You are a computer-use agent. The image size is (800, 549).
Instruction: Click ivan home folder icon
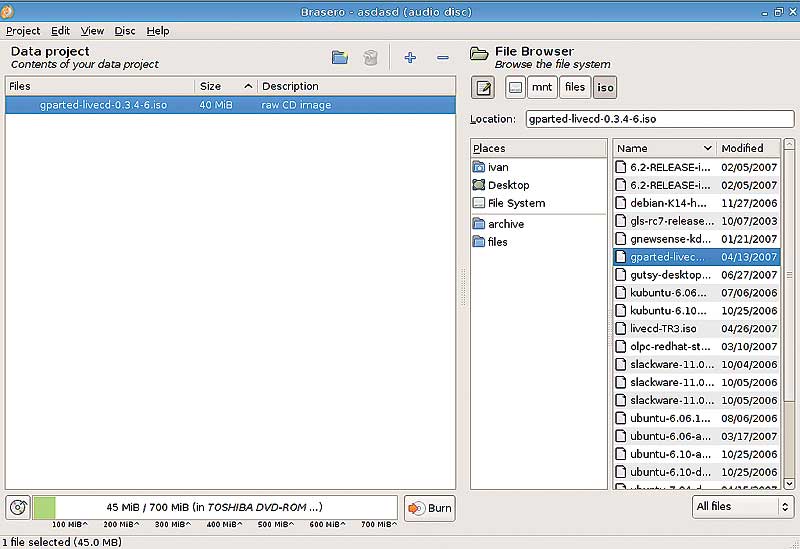[479, 167]
